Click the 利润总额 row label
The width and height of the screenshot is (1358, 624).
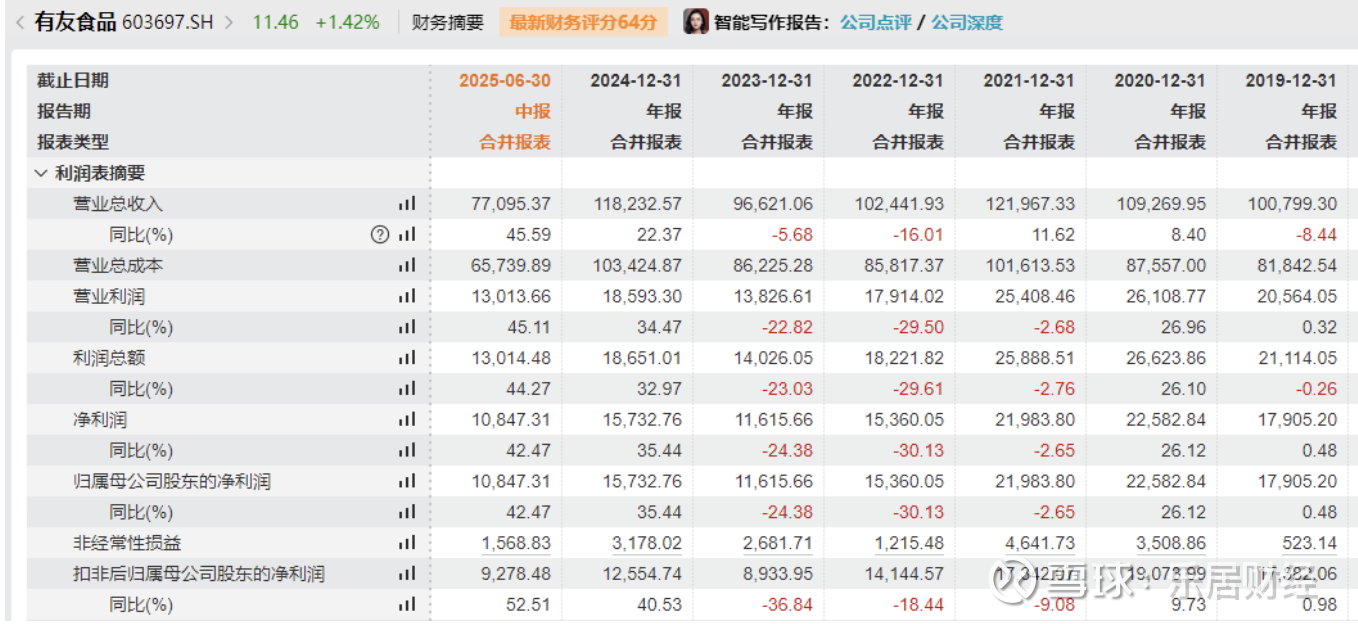click(x=109, y=358)
